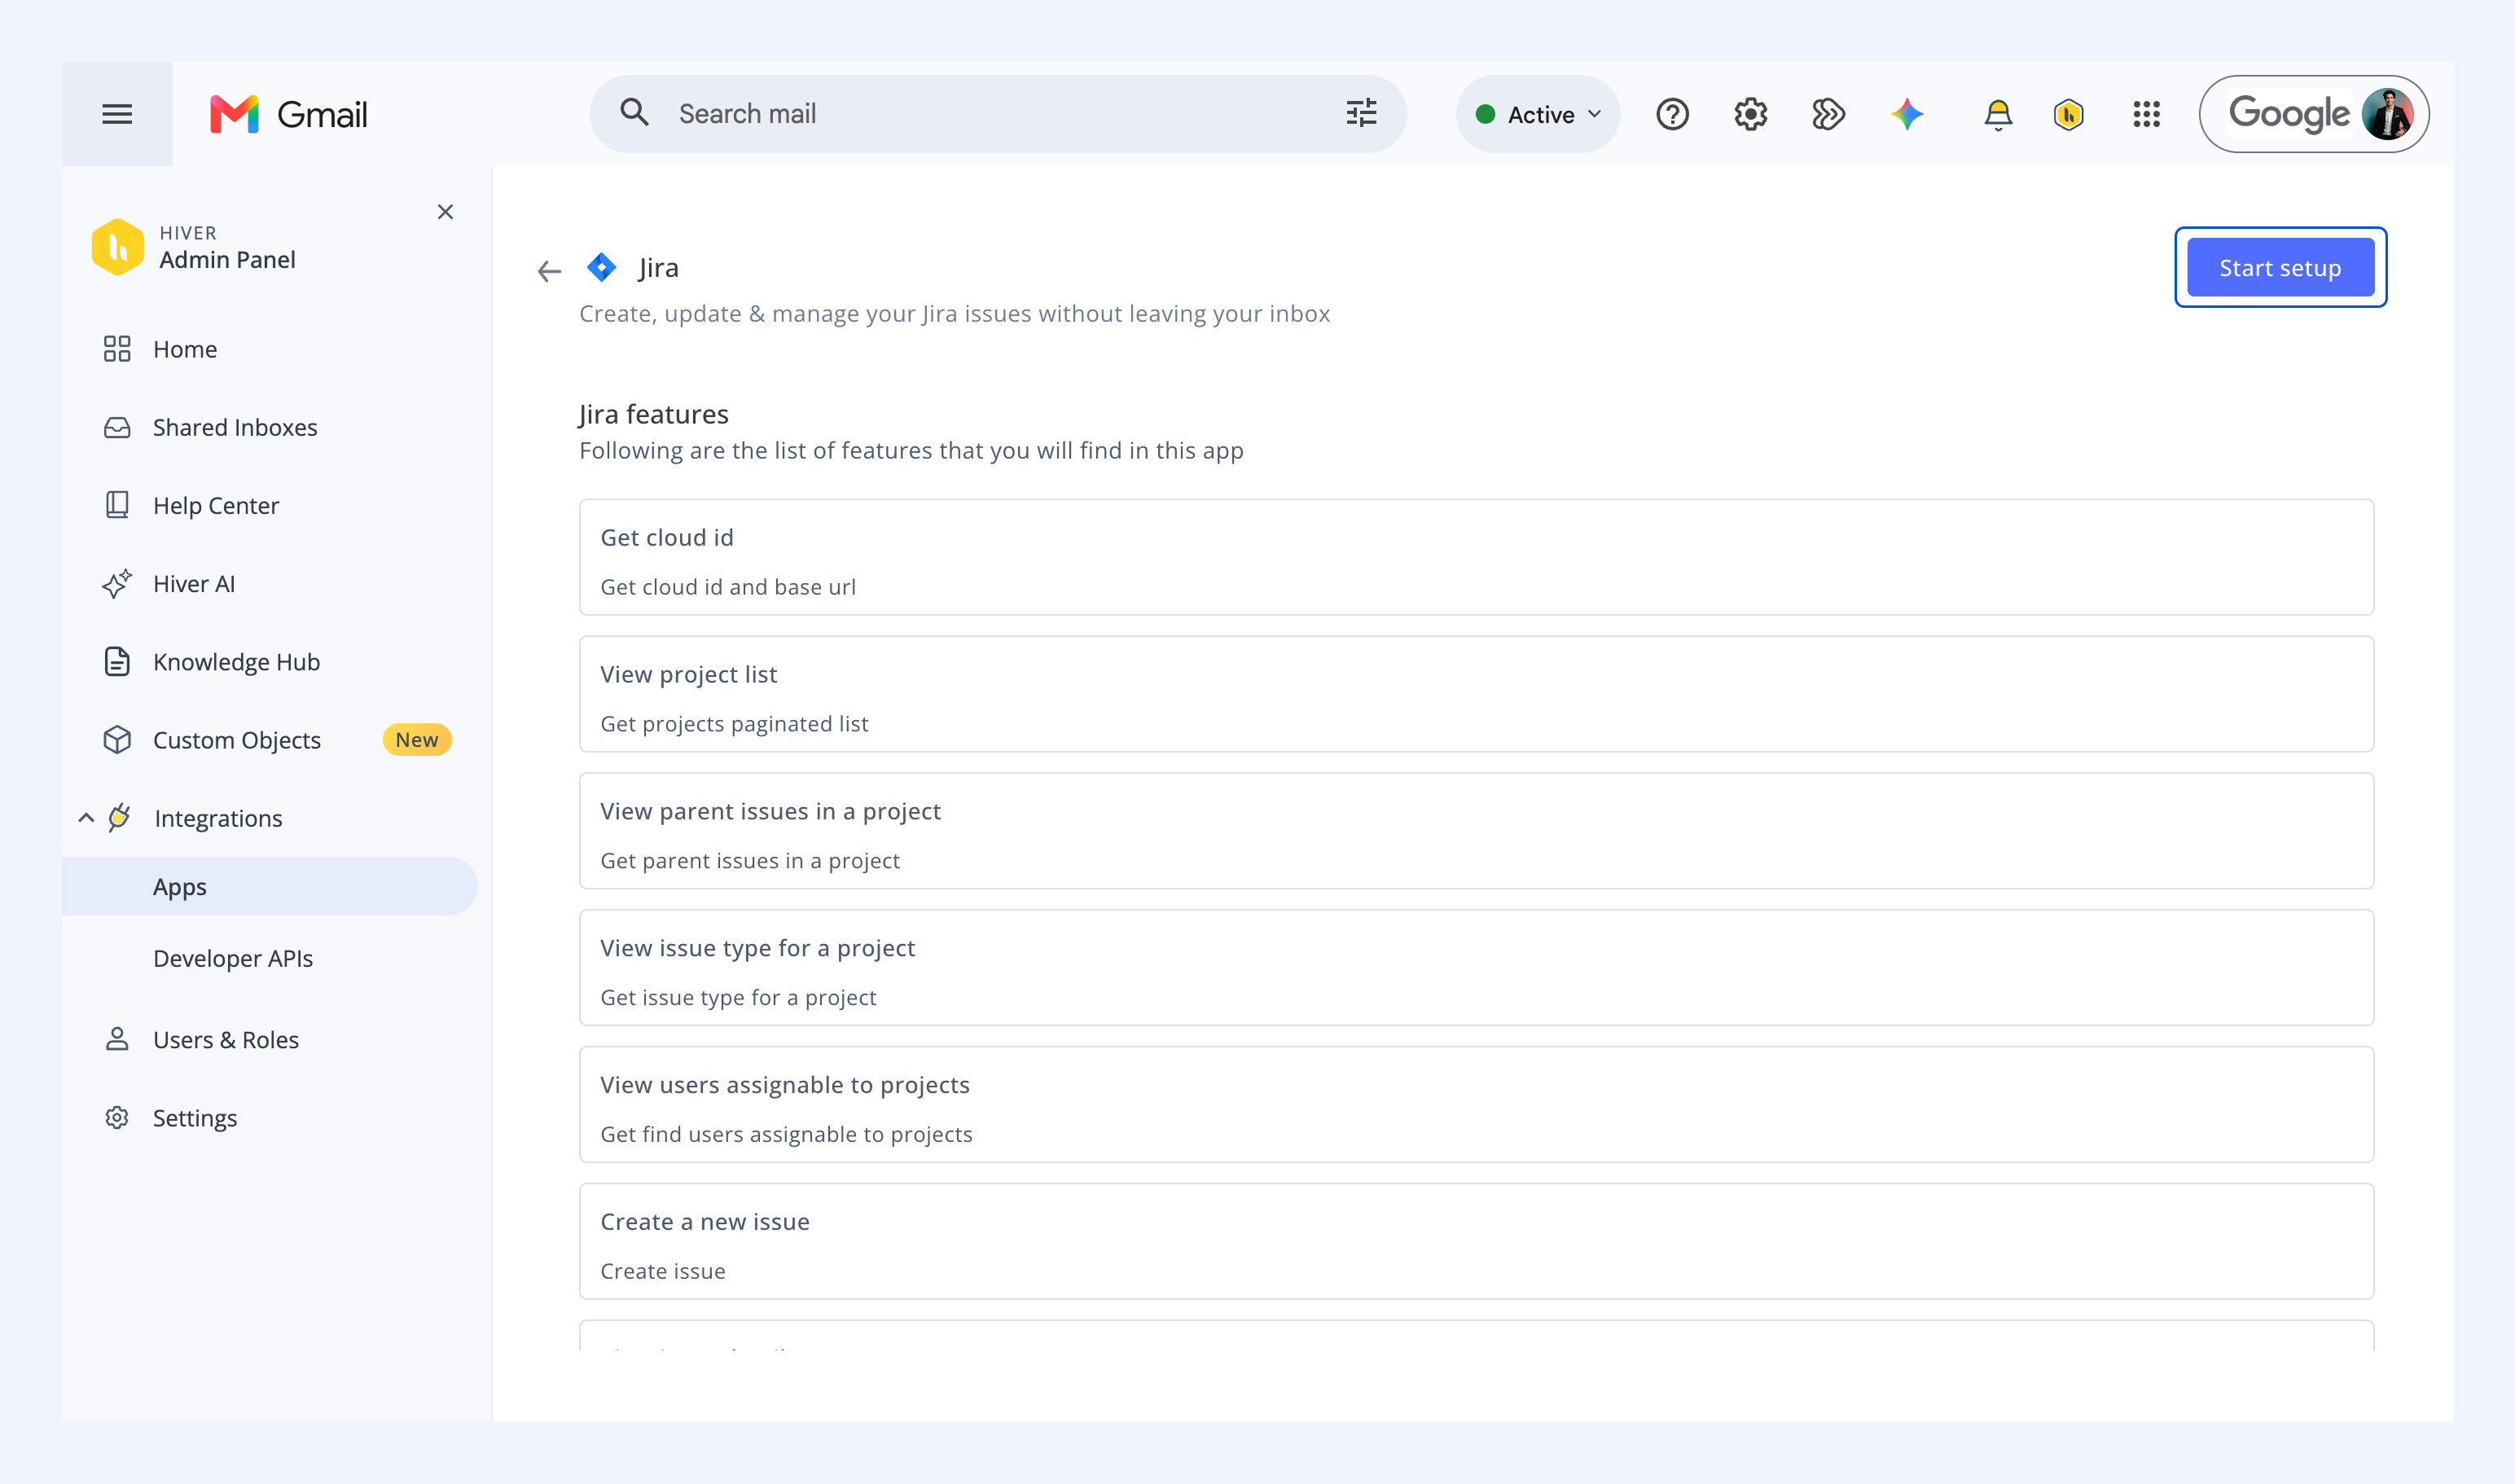Click the "Create a new issue" card
The width and height of the screenshot is (2515, 1484).
tap(1476, 1242)
